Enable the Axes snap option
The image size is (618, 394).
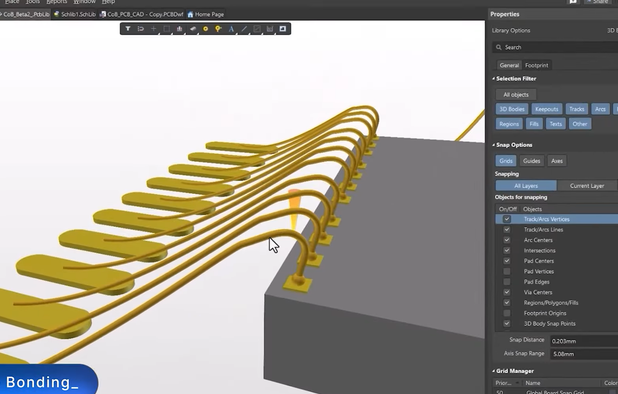coord(557,161)
